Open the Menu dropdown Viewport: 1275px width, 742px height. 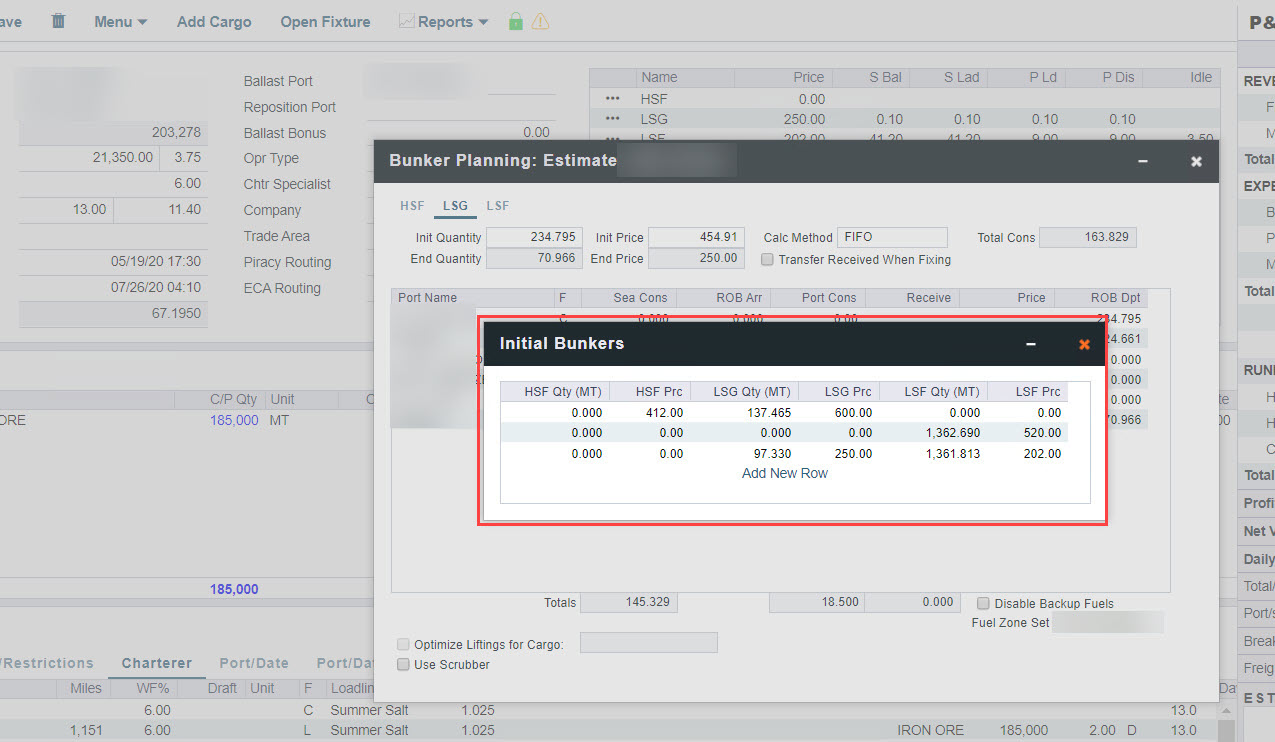tap(120, 21)
